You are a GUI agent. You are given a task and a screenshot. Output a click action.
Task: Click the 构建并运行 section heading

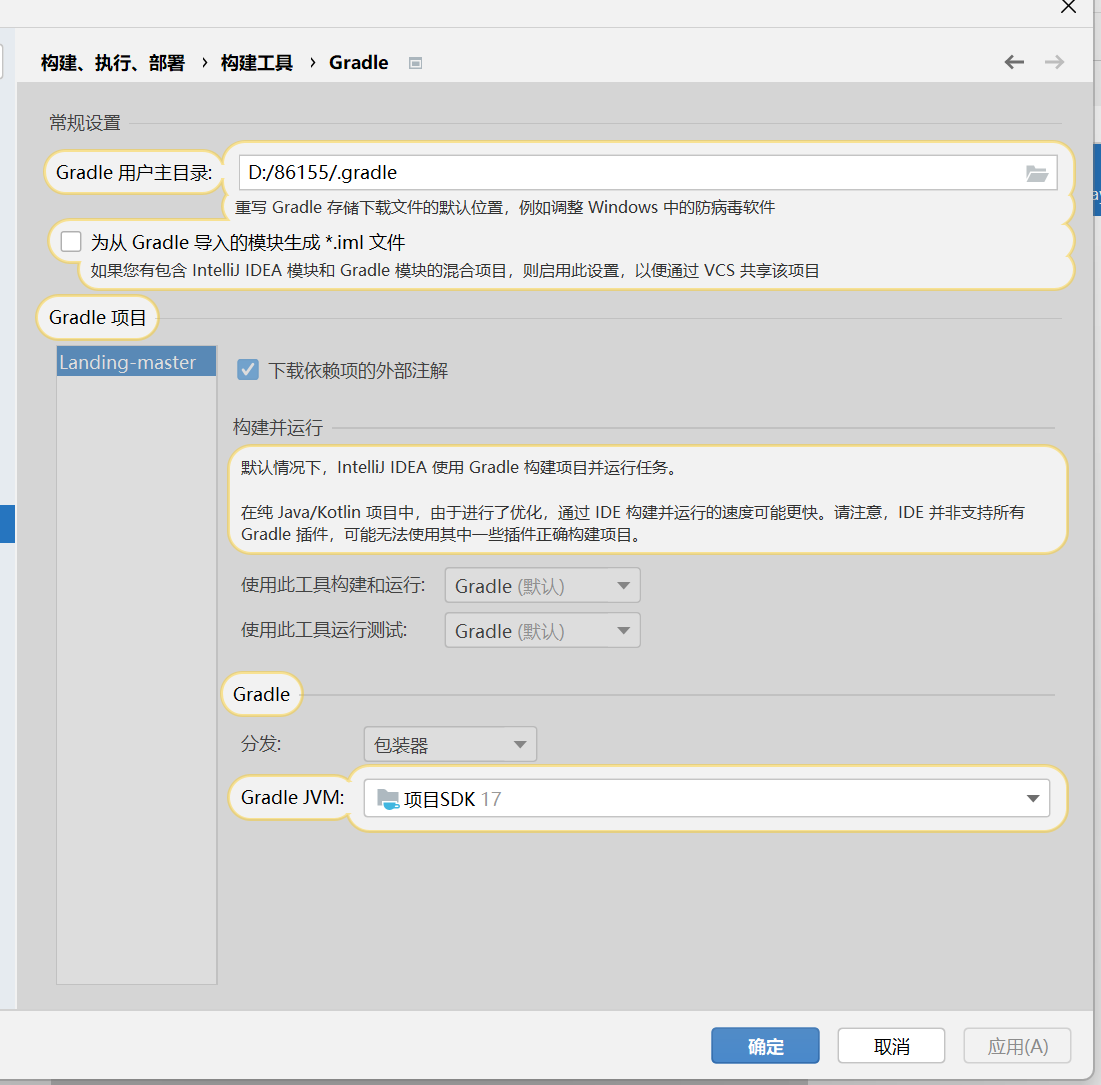point(277,427)
